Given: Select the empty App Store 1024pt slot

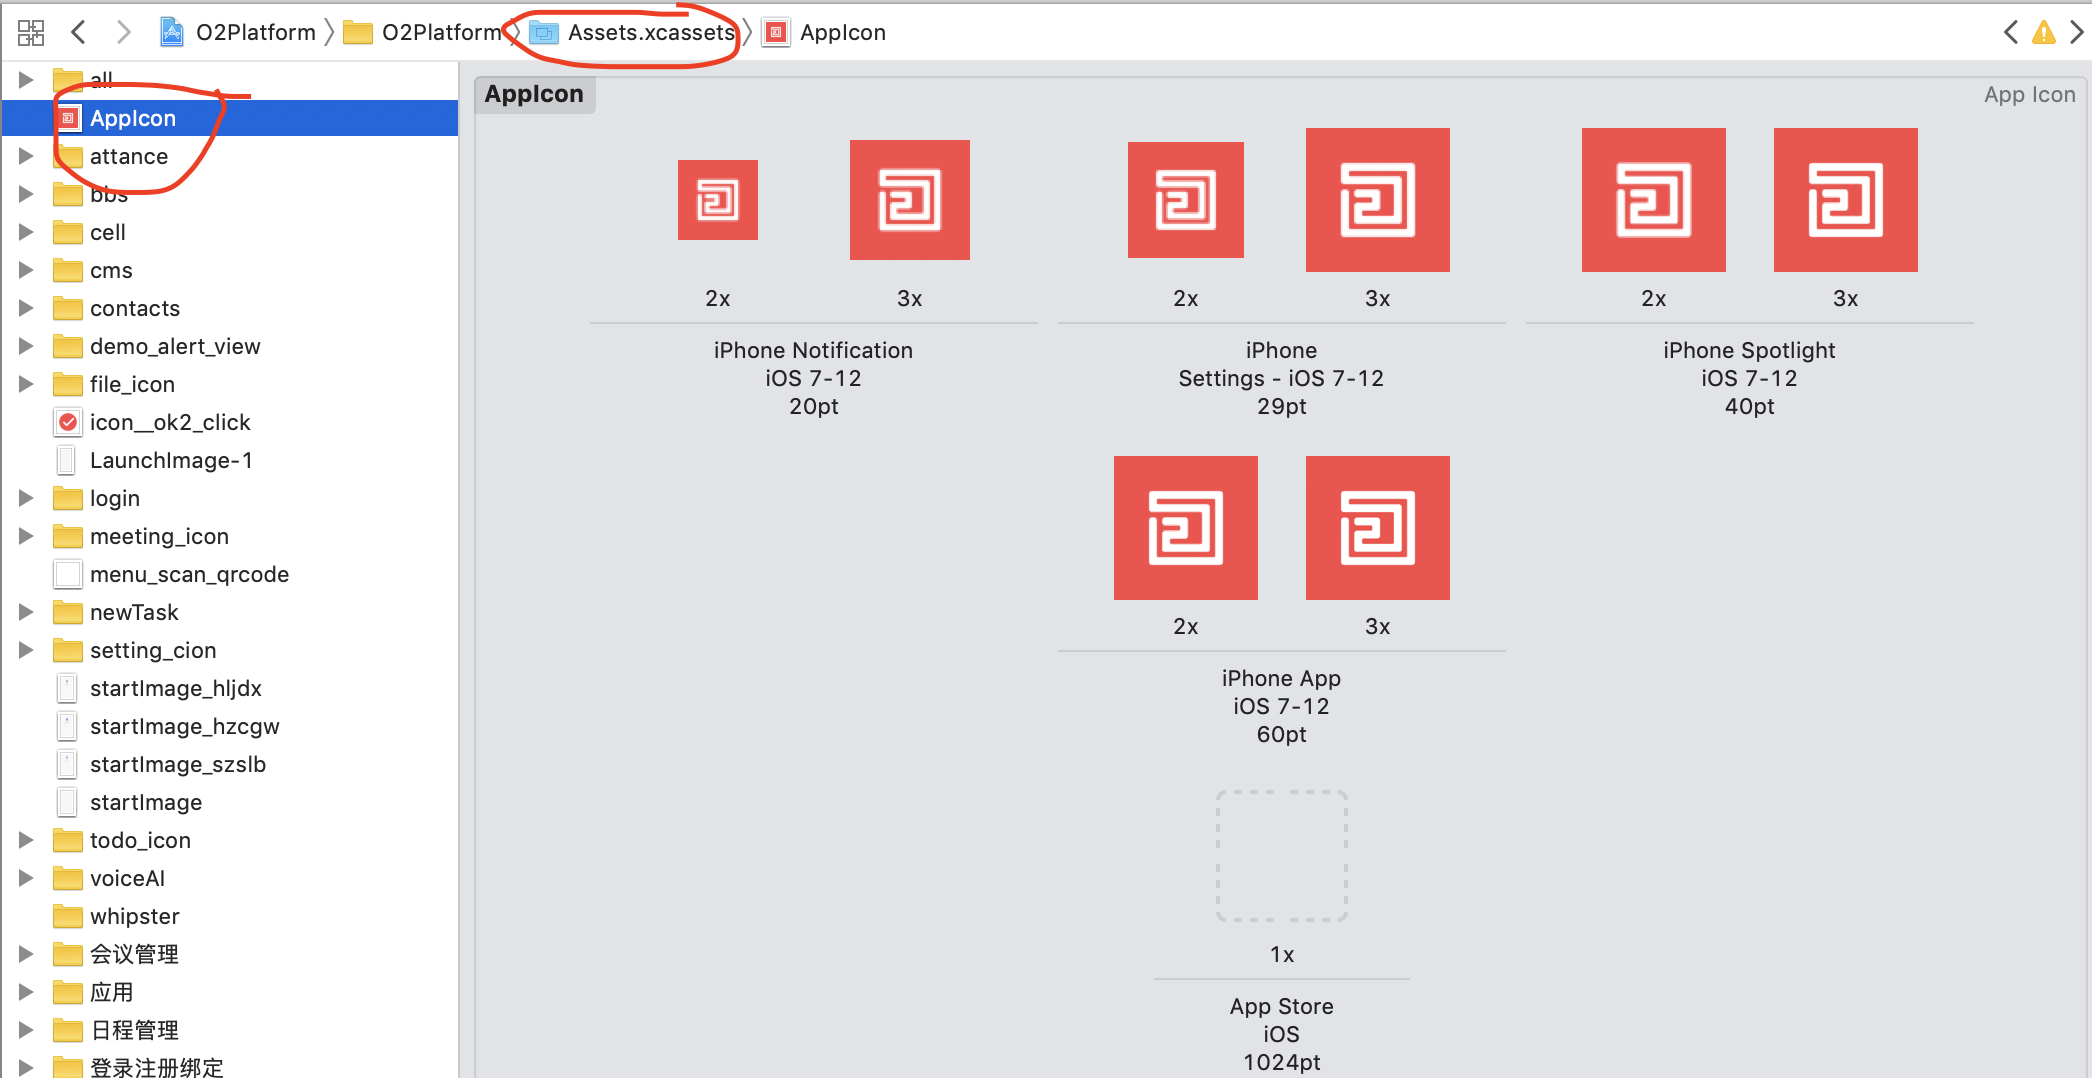Looking at the screenshot, I should coord(1282,856).
